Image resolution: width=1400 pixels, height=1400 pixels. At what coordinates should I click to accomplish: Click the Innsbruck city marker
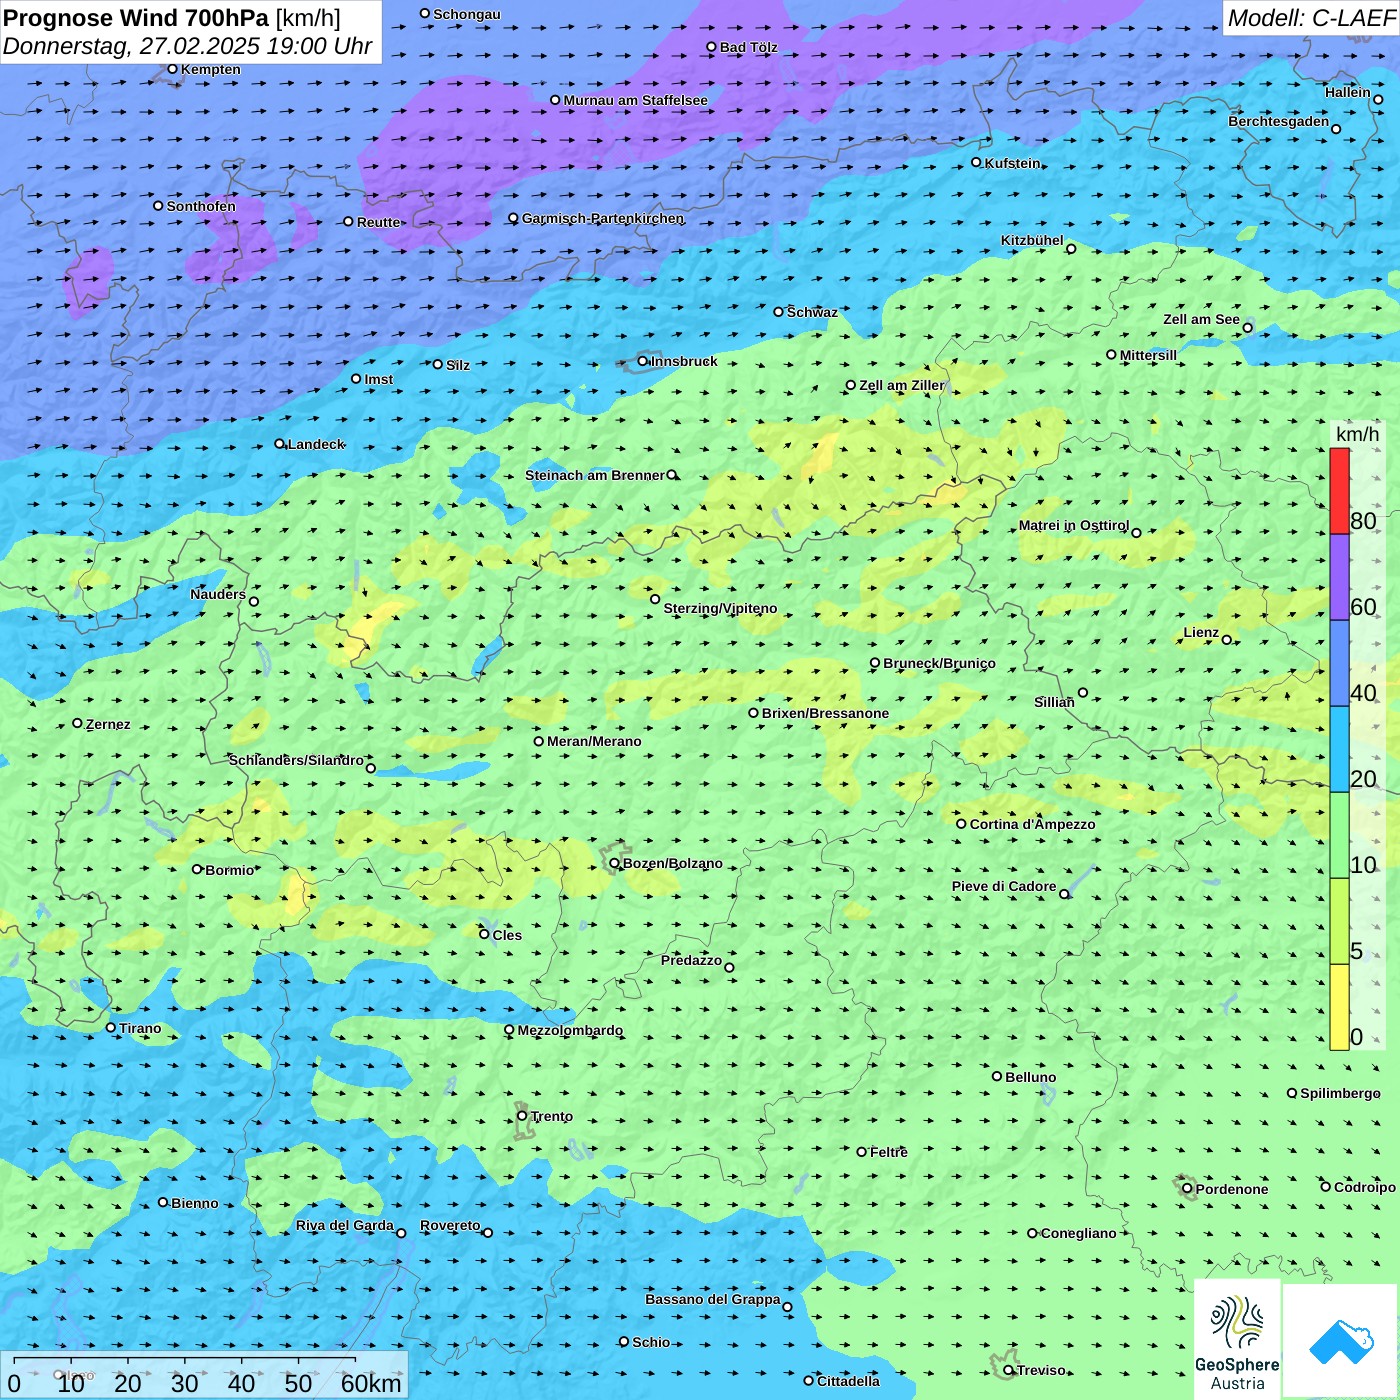tap(643, 361)
